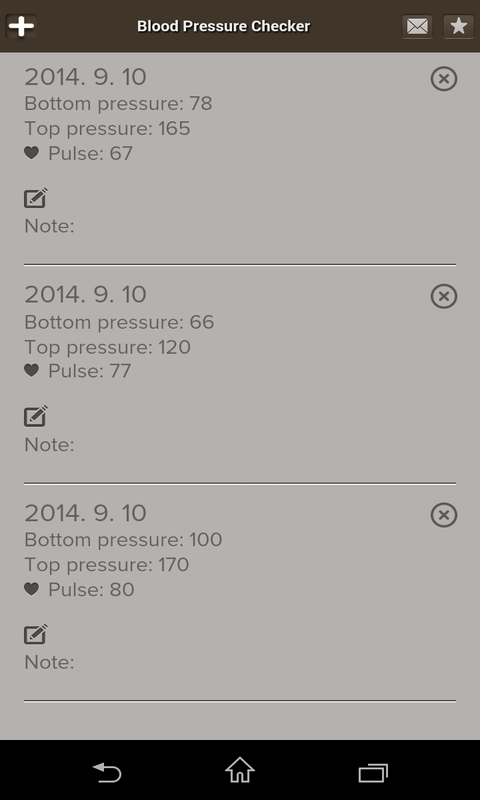Delete the record with pulse 80
480x800 pixels.
point(444,515)
